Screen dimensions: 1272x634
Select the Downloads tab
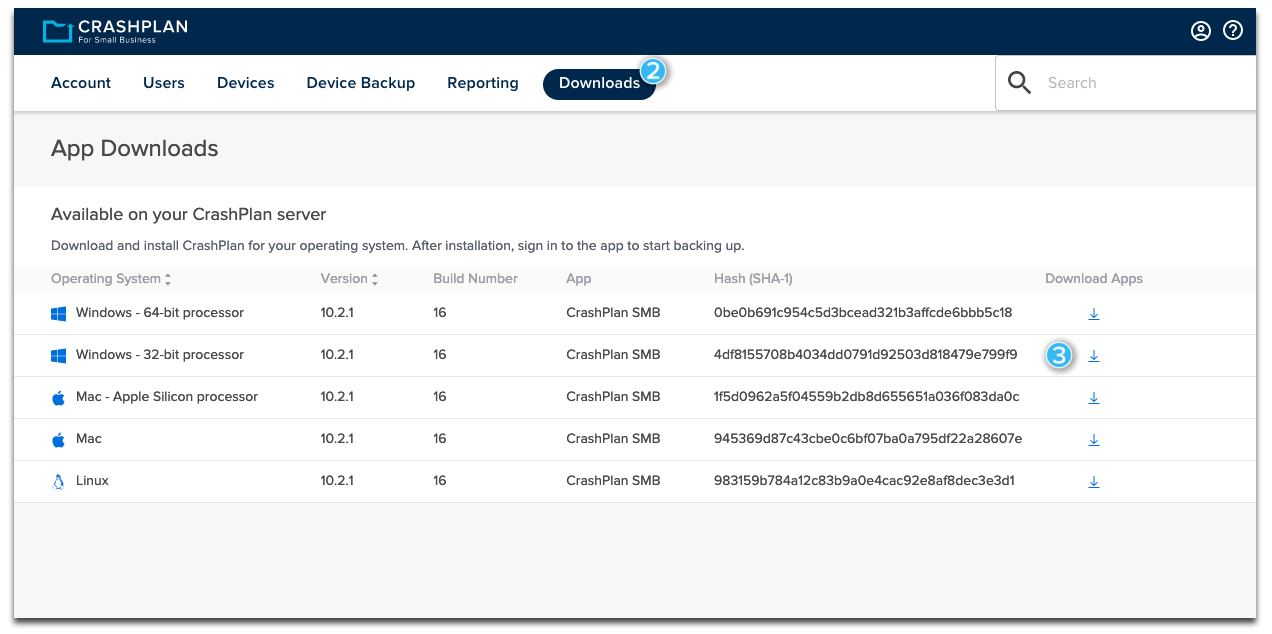(x=599, y=84)
